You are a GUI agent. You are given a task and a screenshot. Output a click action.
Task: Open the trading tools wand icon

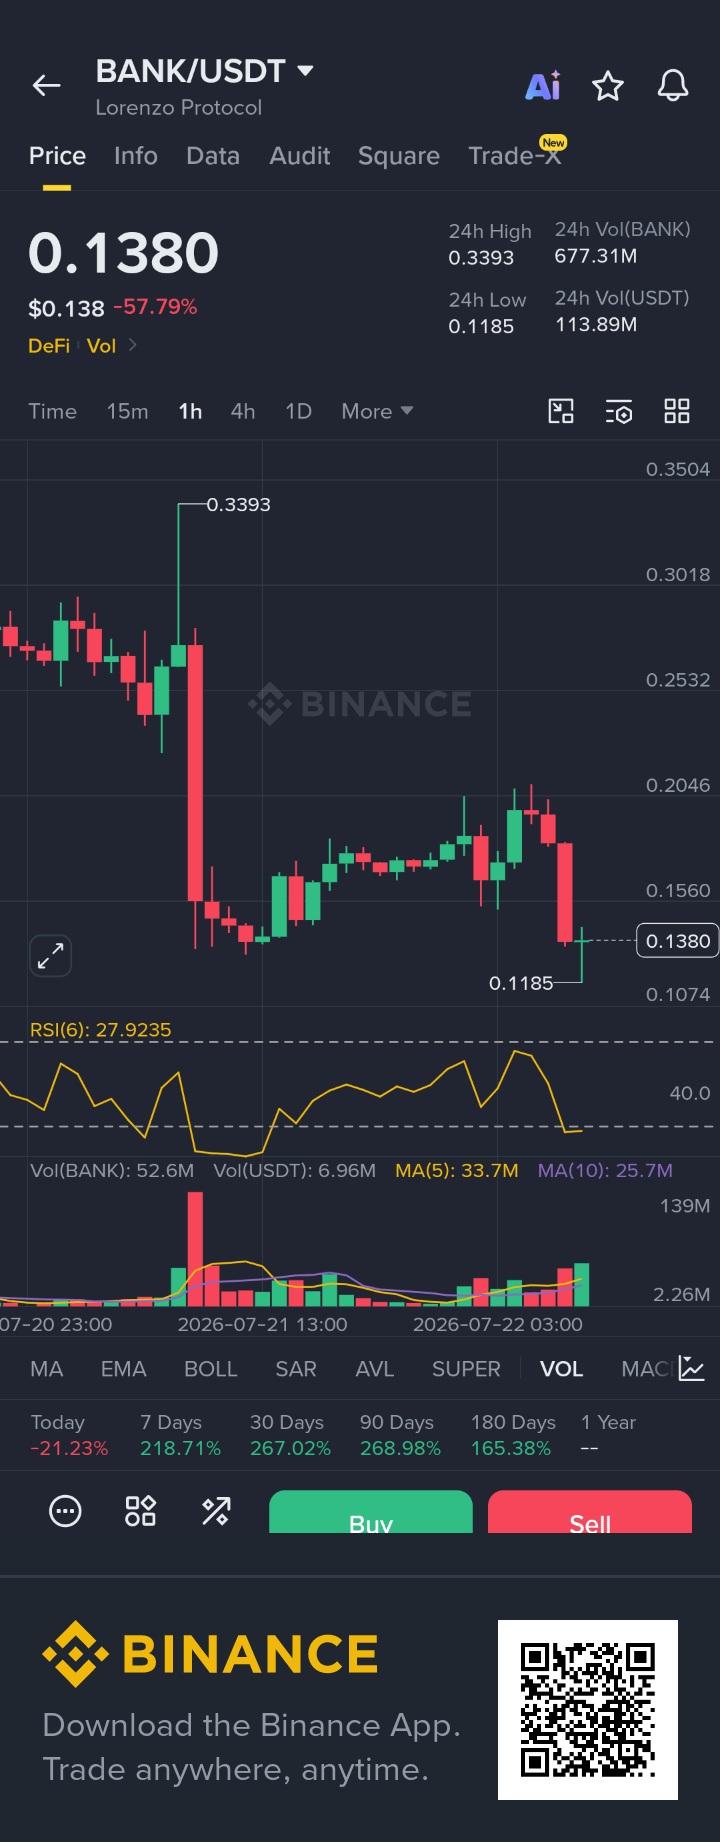coord(216,1511)
